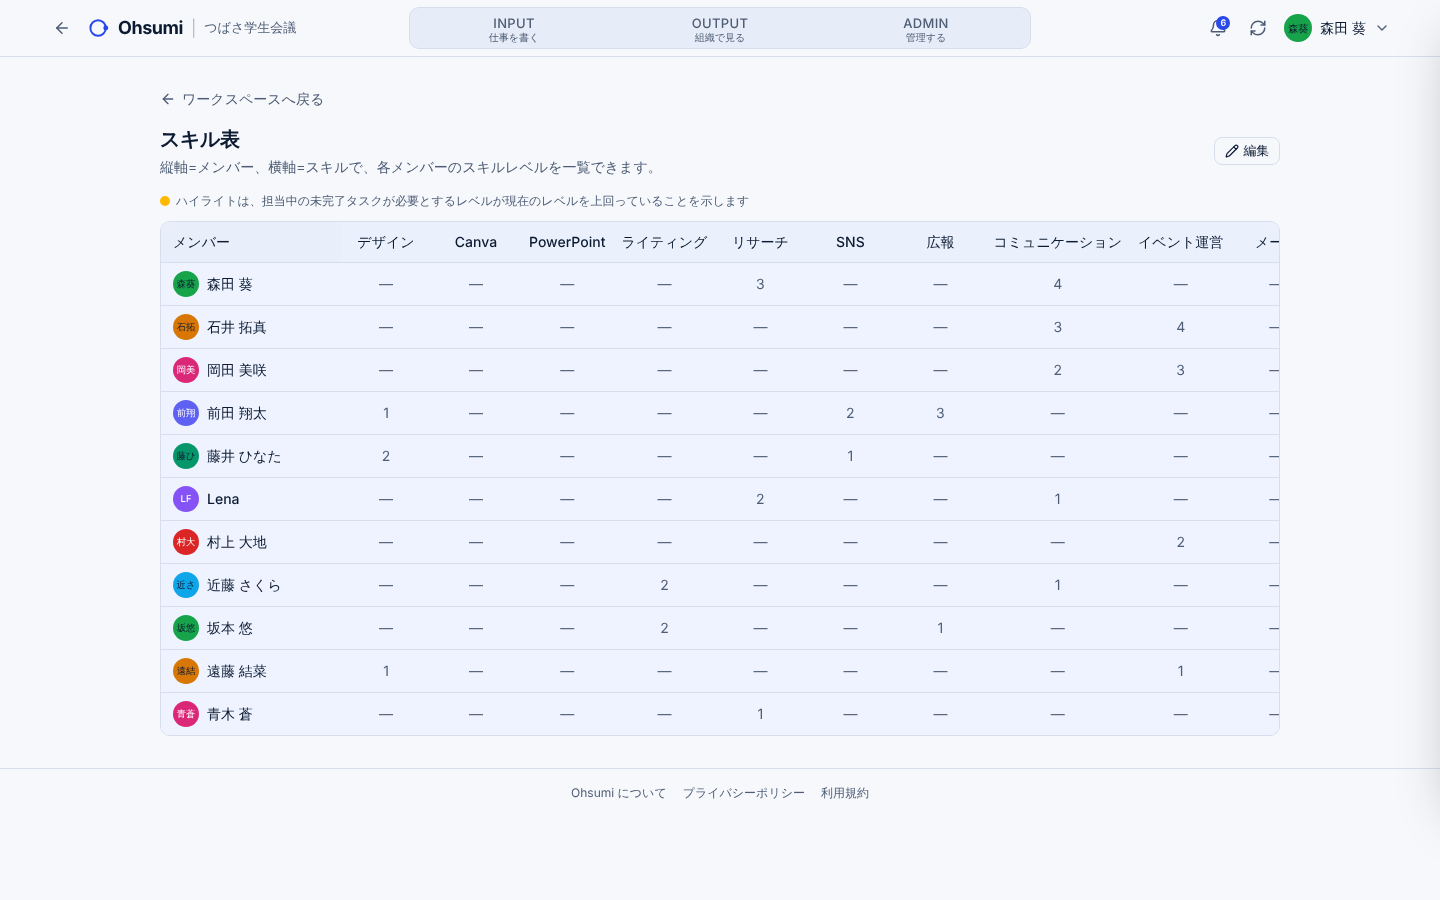The width and height of the screenshot is (1440, 900).
Task: Click the コミュニケーション column header
Action: 1057,242
